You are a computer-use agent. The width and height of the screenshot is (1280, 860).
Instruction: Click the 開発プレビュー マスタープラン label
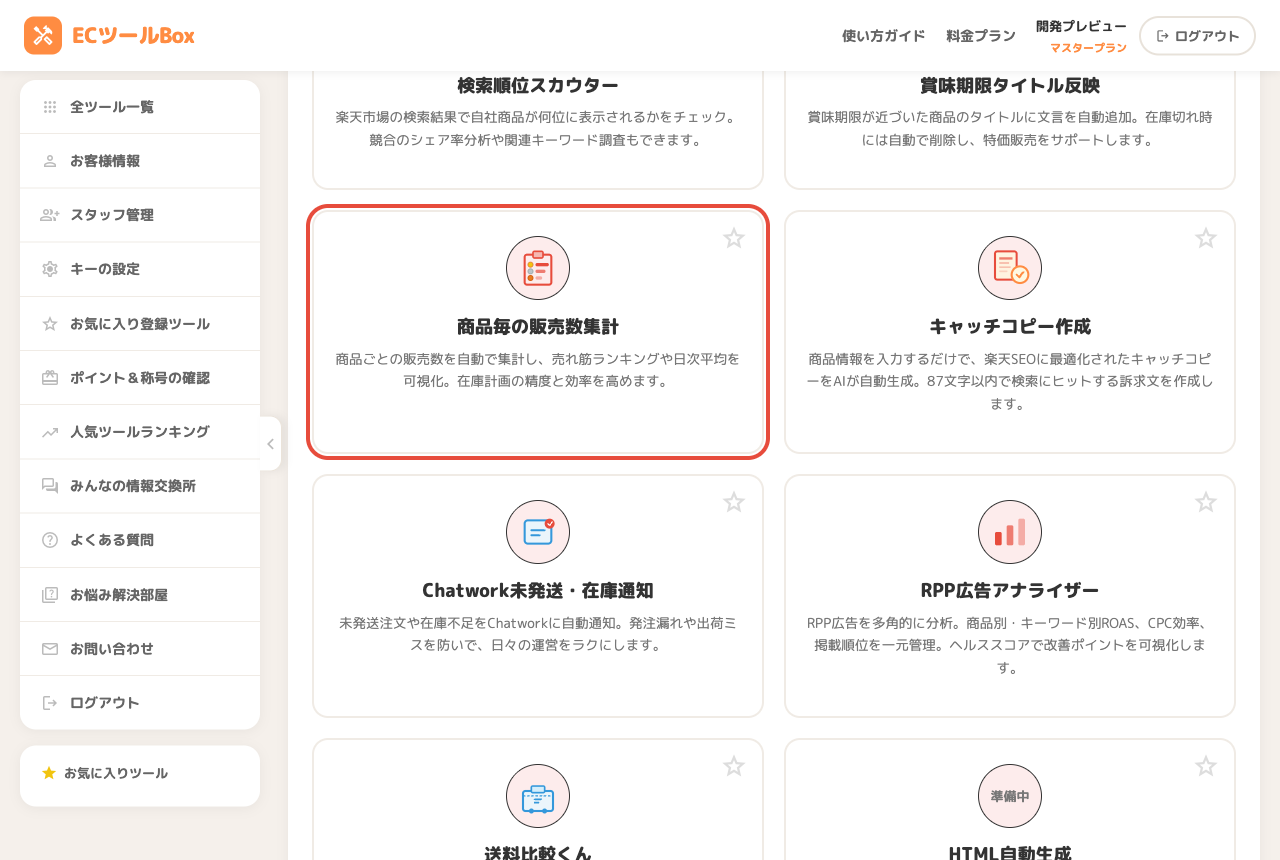coord(1081,36)
